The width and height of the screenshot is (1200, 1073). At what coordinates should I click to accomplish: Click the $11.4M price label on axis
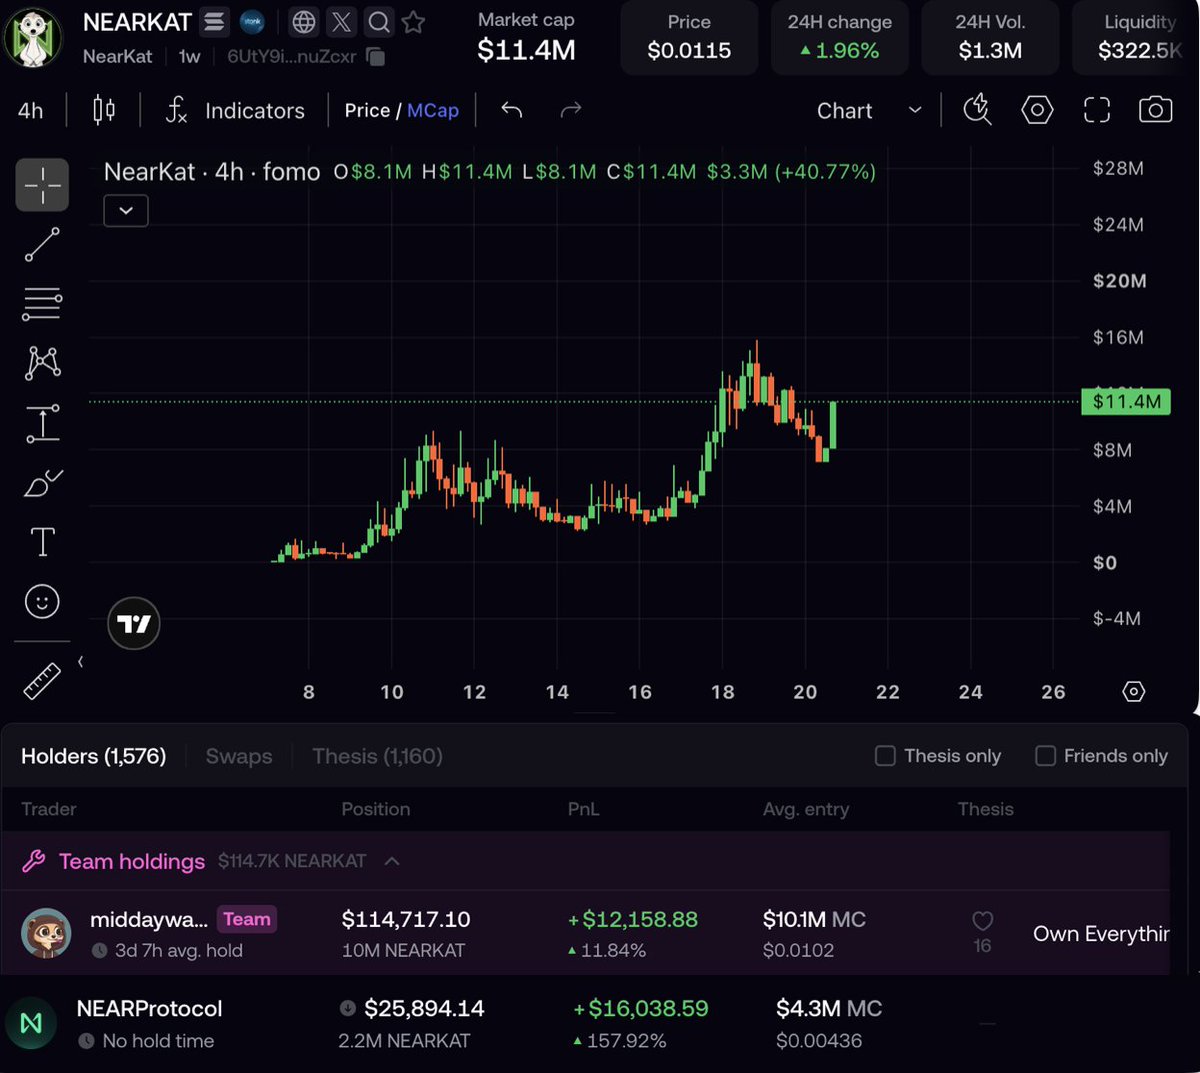click(x=1126, y=402)
